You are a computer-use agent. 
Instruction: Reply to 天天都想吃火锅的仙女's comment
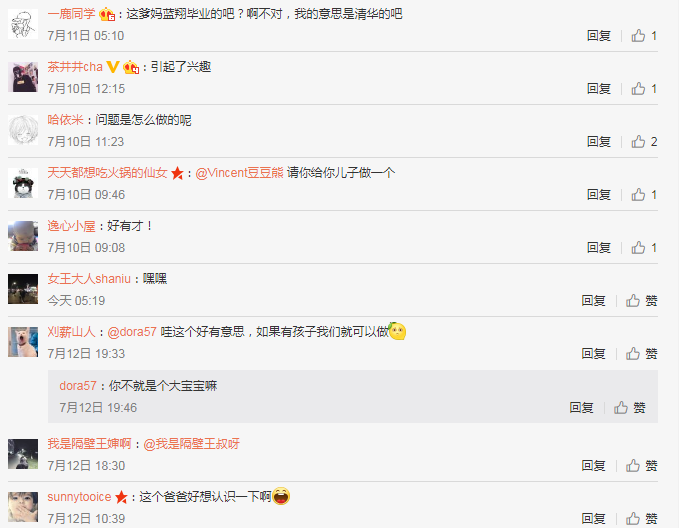coord(598,195)
